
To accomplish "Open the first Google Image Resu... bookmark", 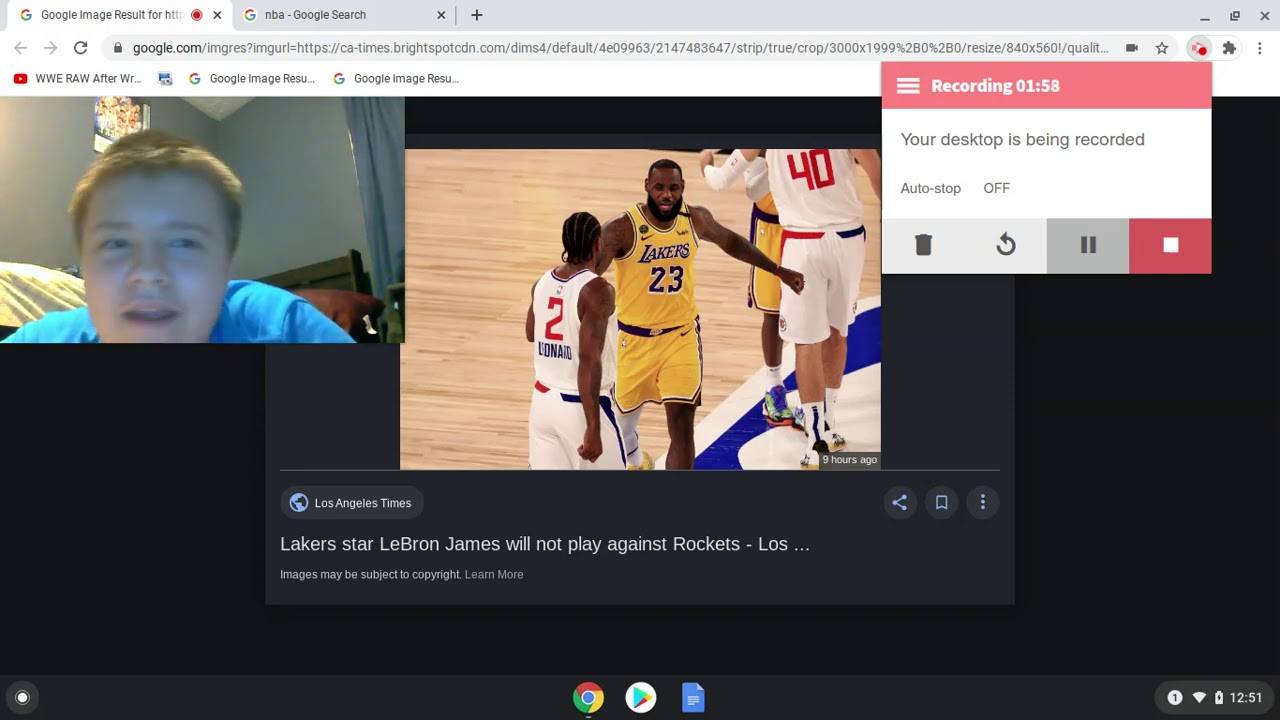I will [x=251, y=79].
